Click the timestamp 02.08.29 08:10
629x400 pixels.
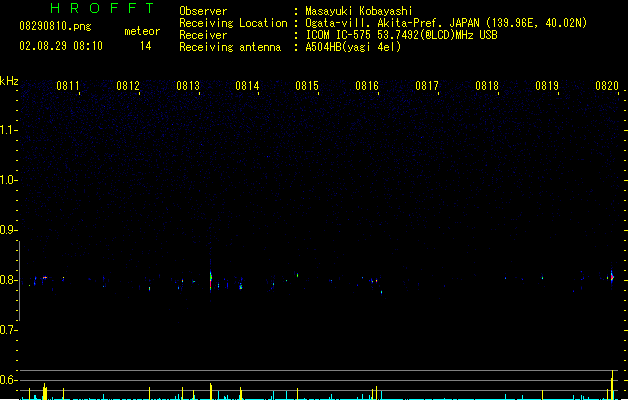pos(61,46)
